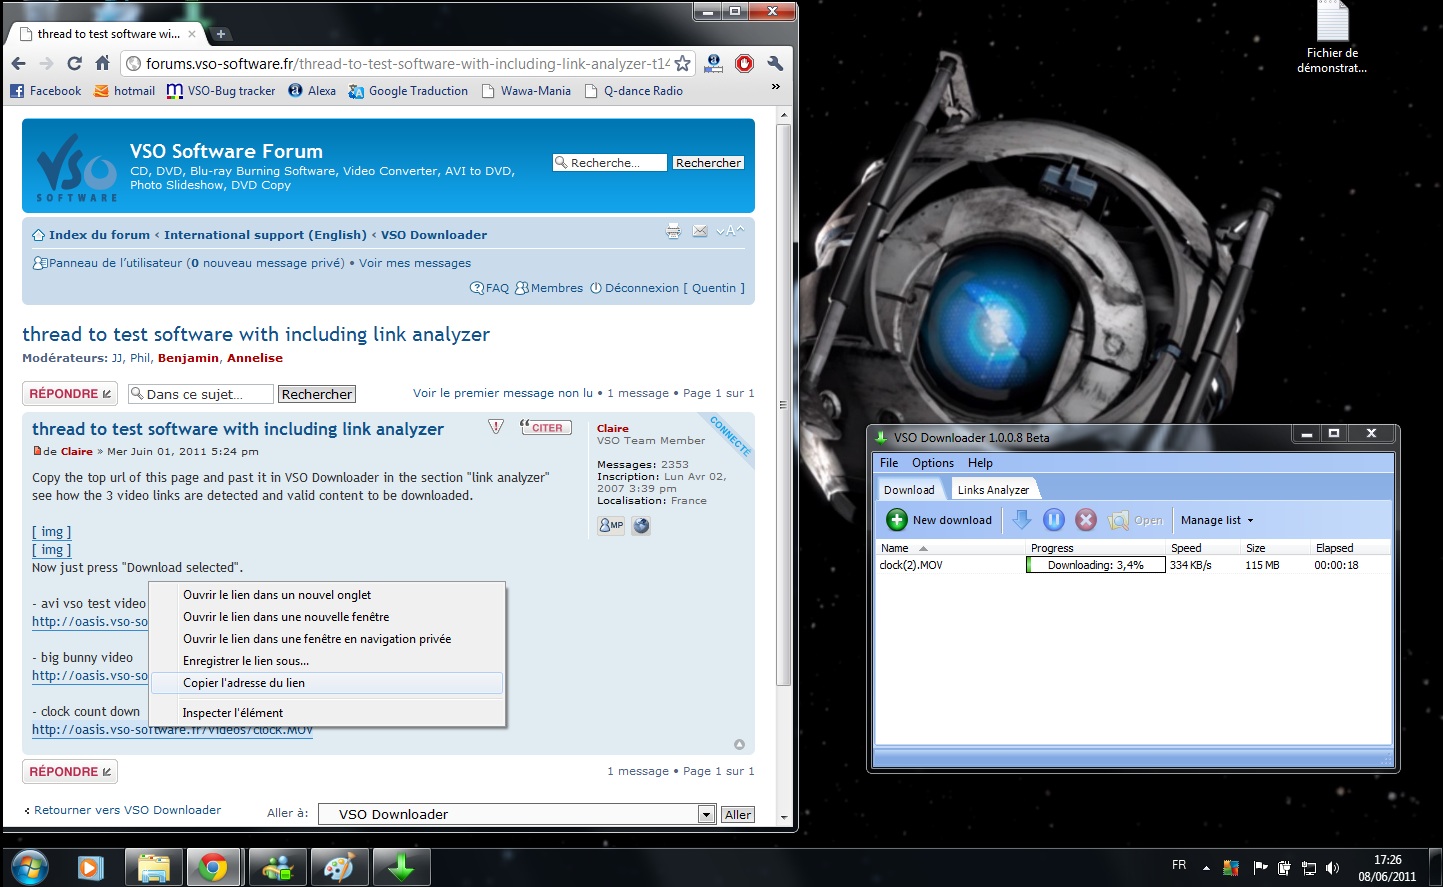Image resolution: width=1443 pixels, height=887 pixels.
Task: Open the Manage list dropdown
Action: pyautogui.click(x=1217, y=520)
